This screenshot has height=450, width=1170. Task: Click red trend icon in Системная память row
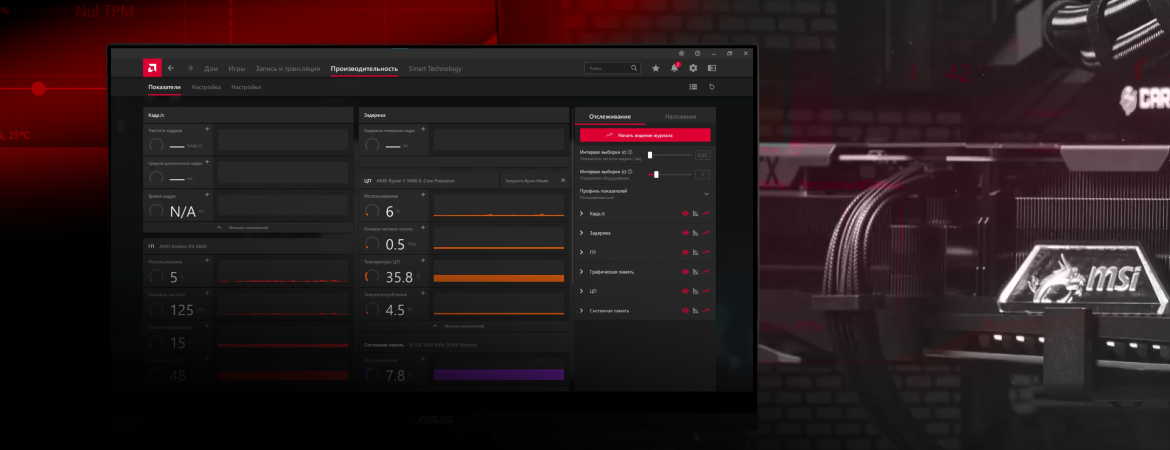click(x=706, y=310)
